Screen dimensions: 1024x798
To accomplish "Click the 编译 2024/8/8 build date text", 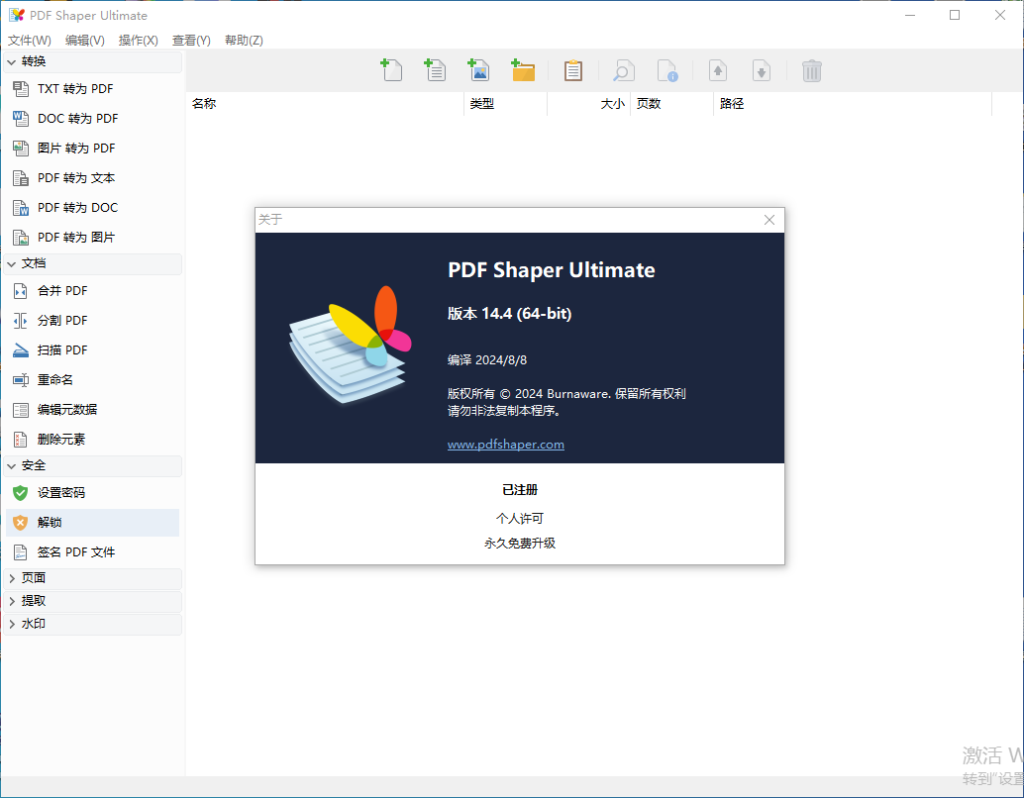I will click(487, 360).
